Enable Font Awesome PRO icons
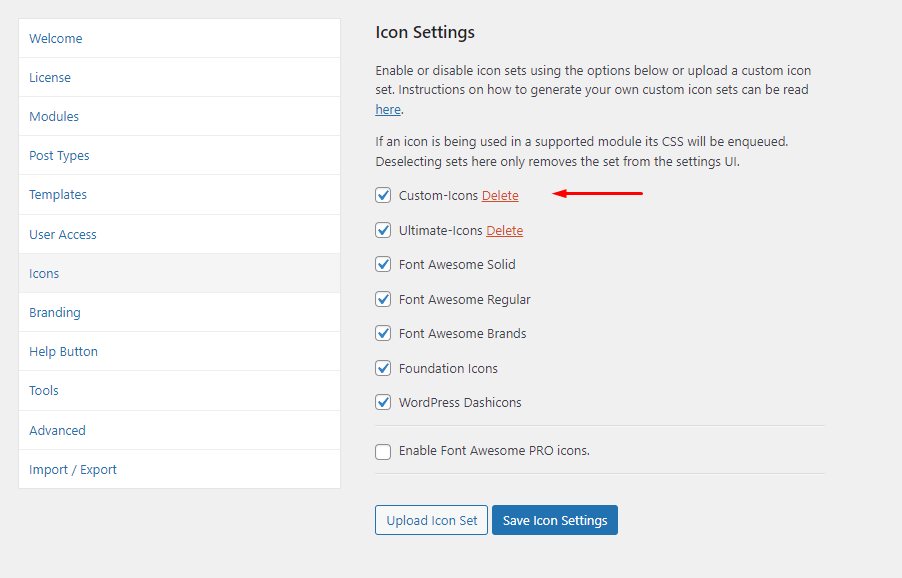The width and height of the screenshot is (902, 578). click(x=383, y=452)
